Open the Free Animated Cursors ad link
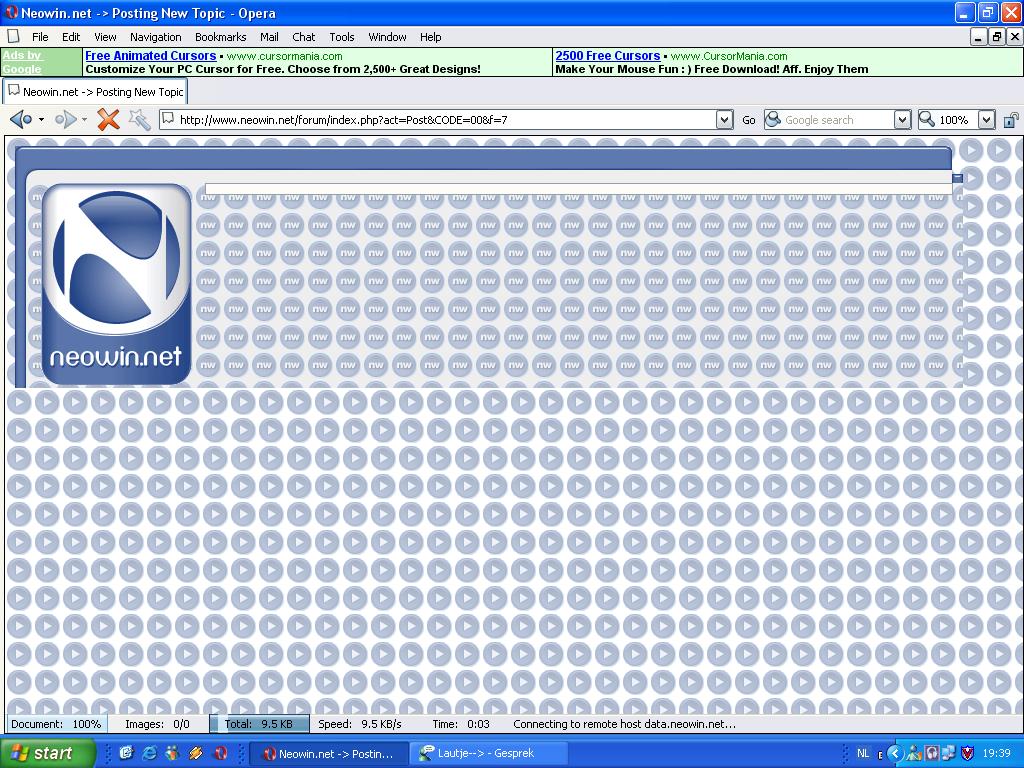 [151, 56]
